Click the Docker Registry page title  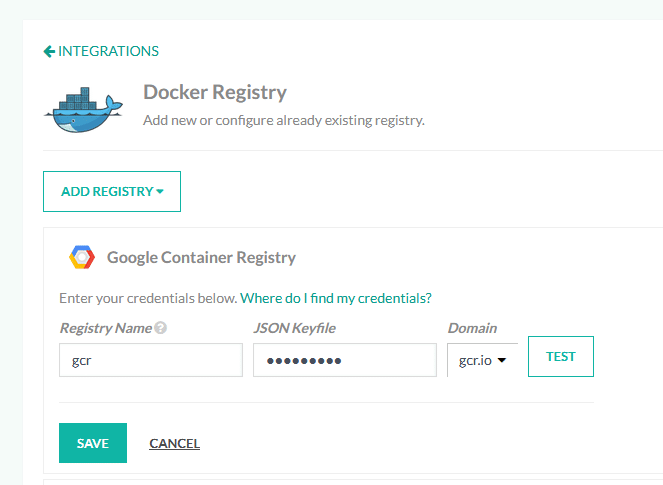(x=215, y=92)
